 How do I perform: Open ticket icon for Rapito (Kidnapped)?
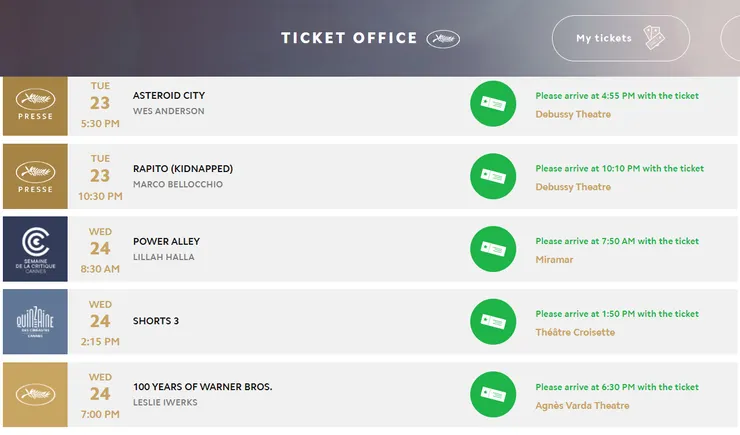(493, 176)
